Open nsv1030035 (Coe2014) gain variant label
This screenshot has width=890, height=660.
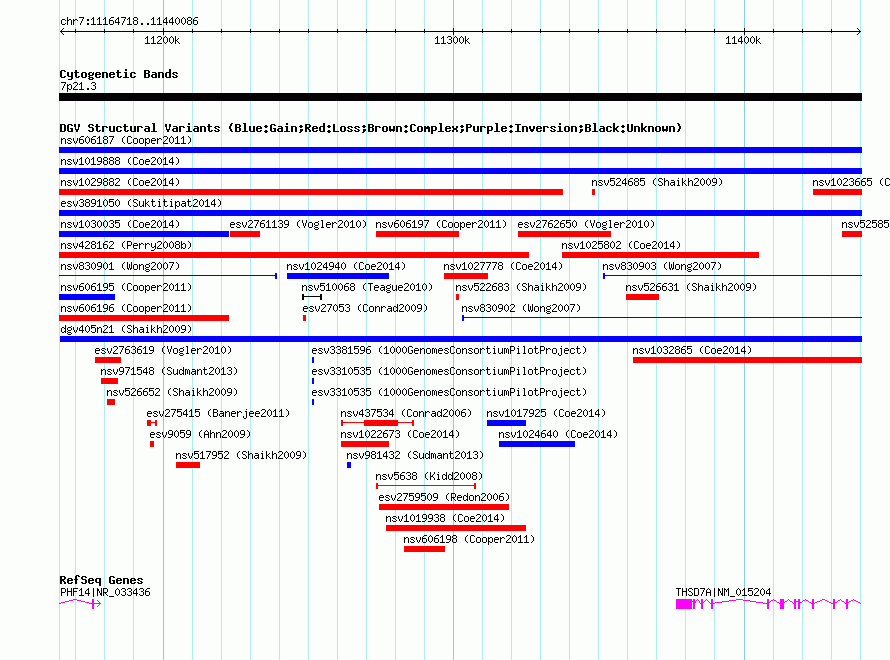click(120, 224)
